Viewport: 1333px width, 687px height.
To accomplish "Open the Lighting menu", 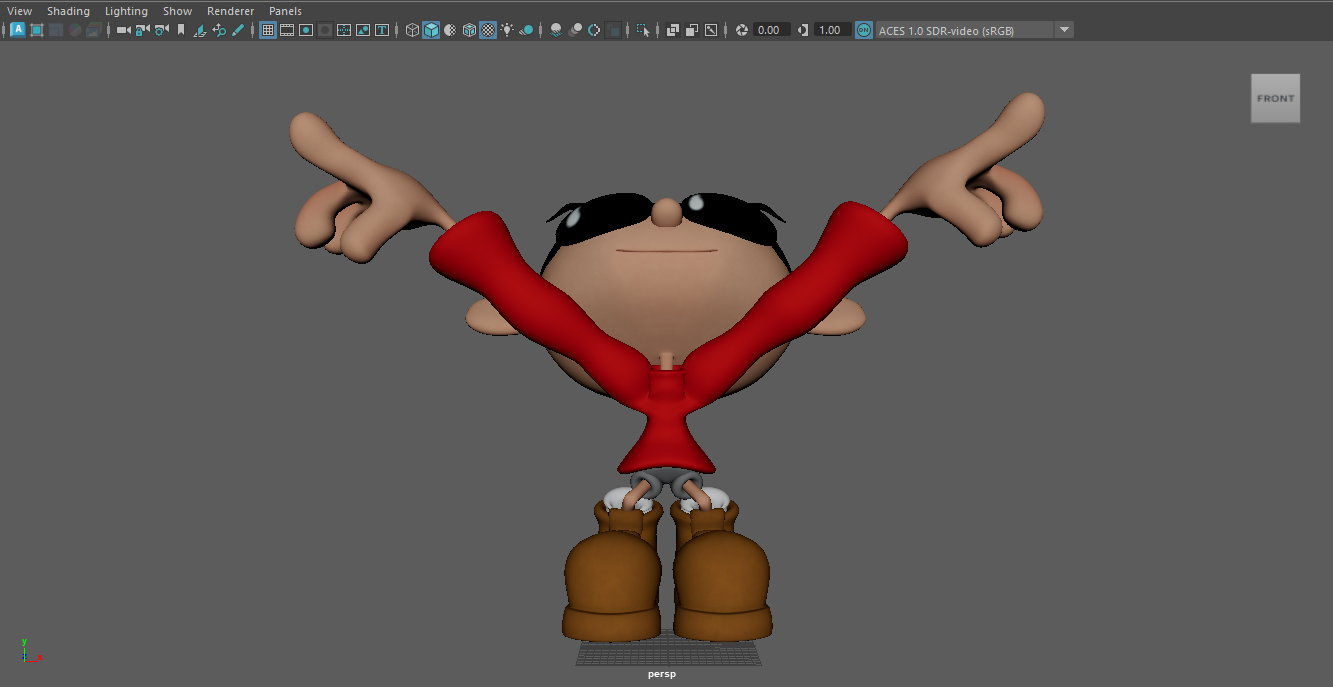I will tap(126, 11).
